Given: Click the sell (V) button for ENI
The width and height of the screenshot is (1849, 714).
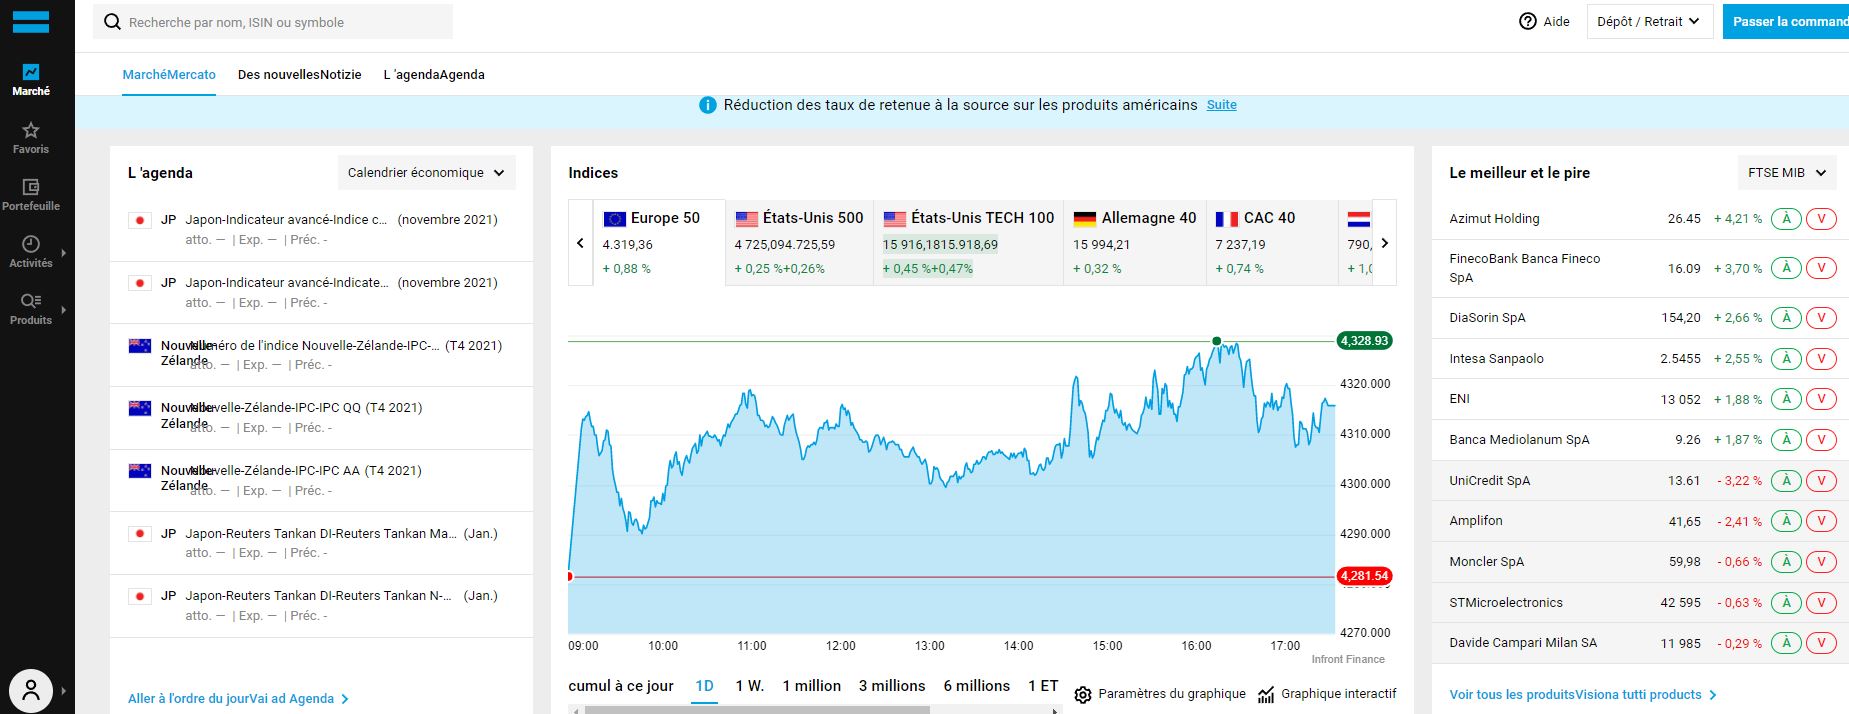Looking at the screenshot, I should pos(1821,399).
